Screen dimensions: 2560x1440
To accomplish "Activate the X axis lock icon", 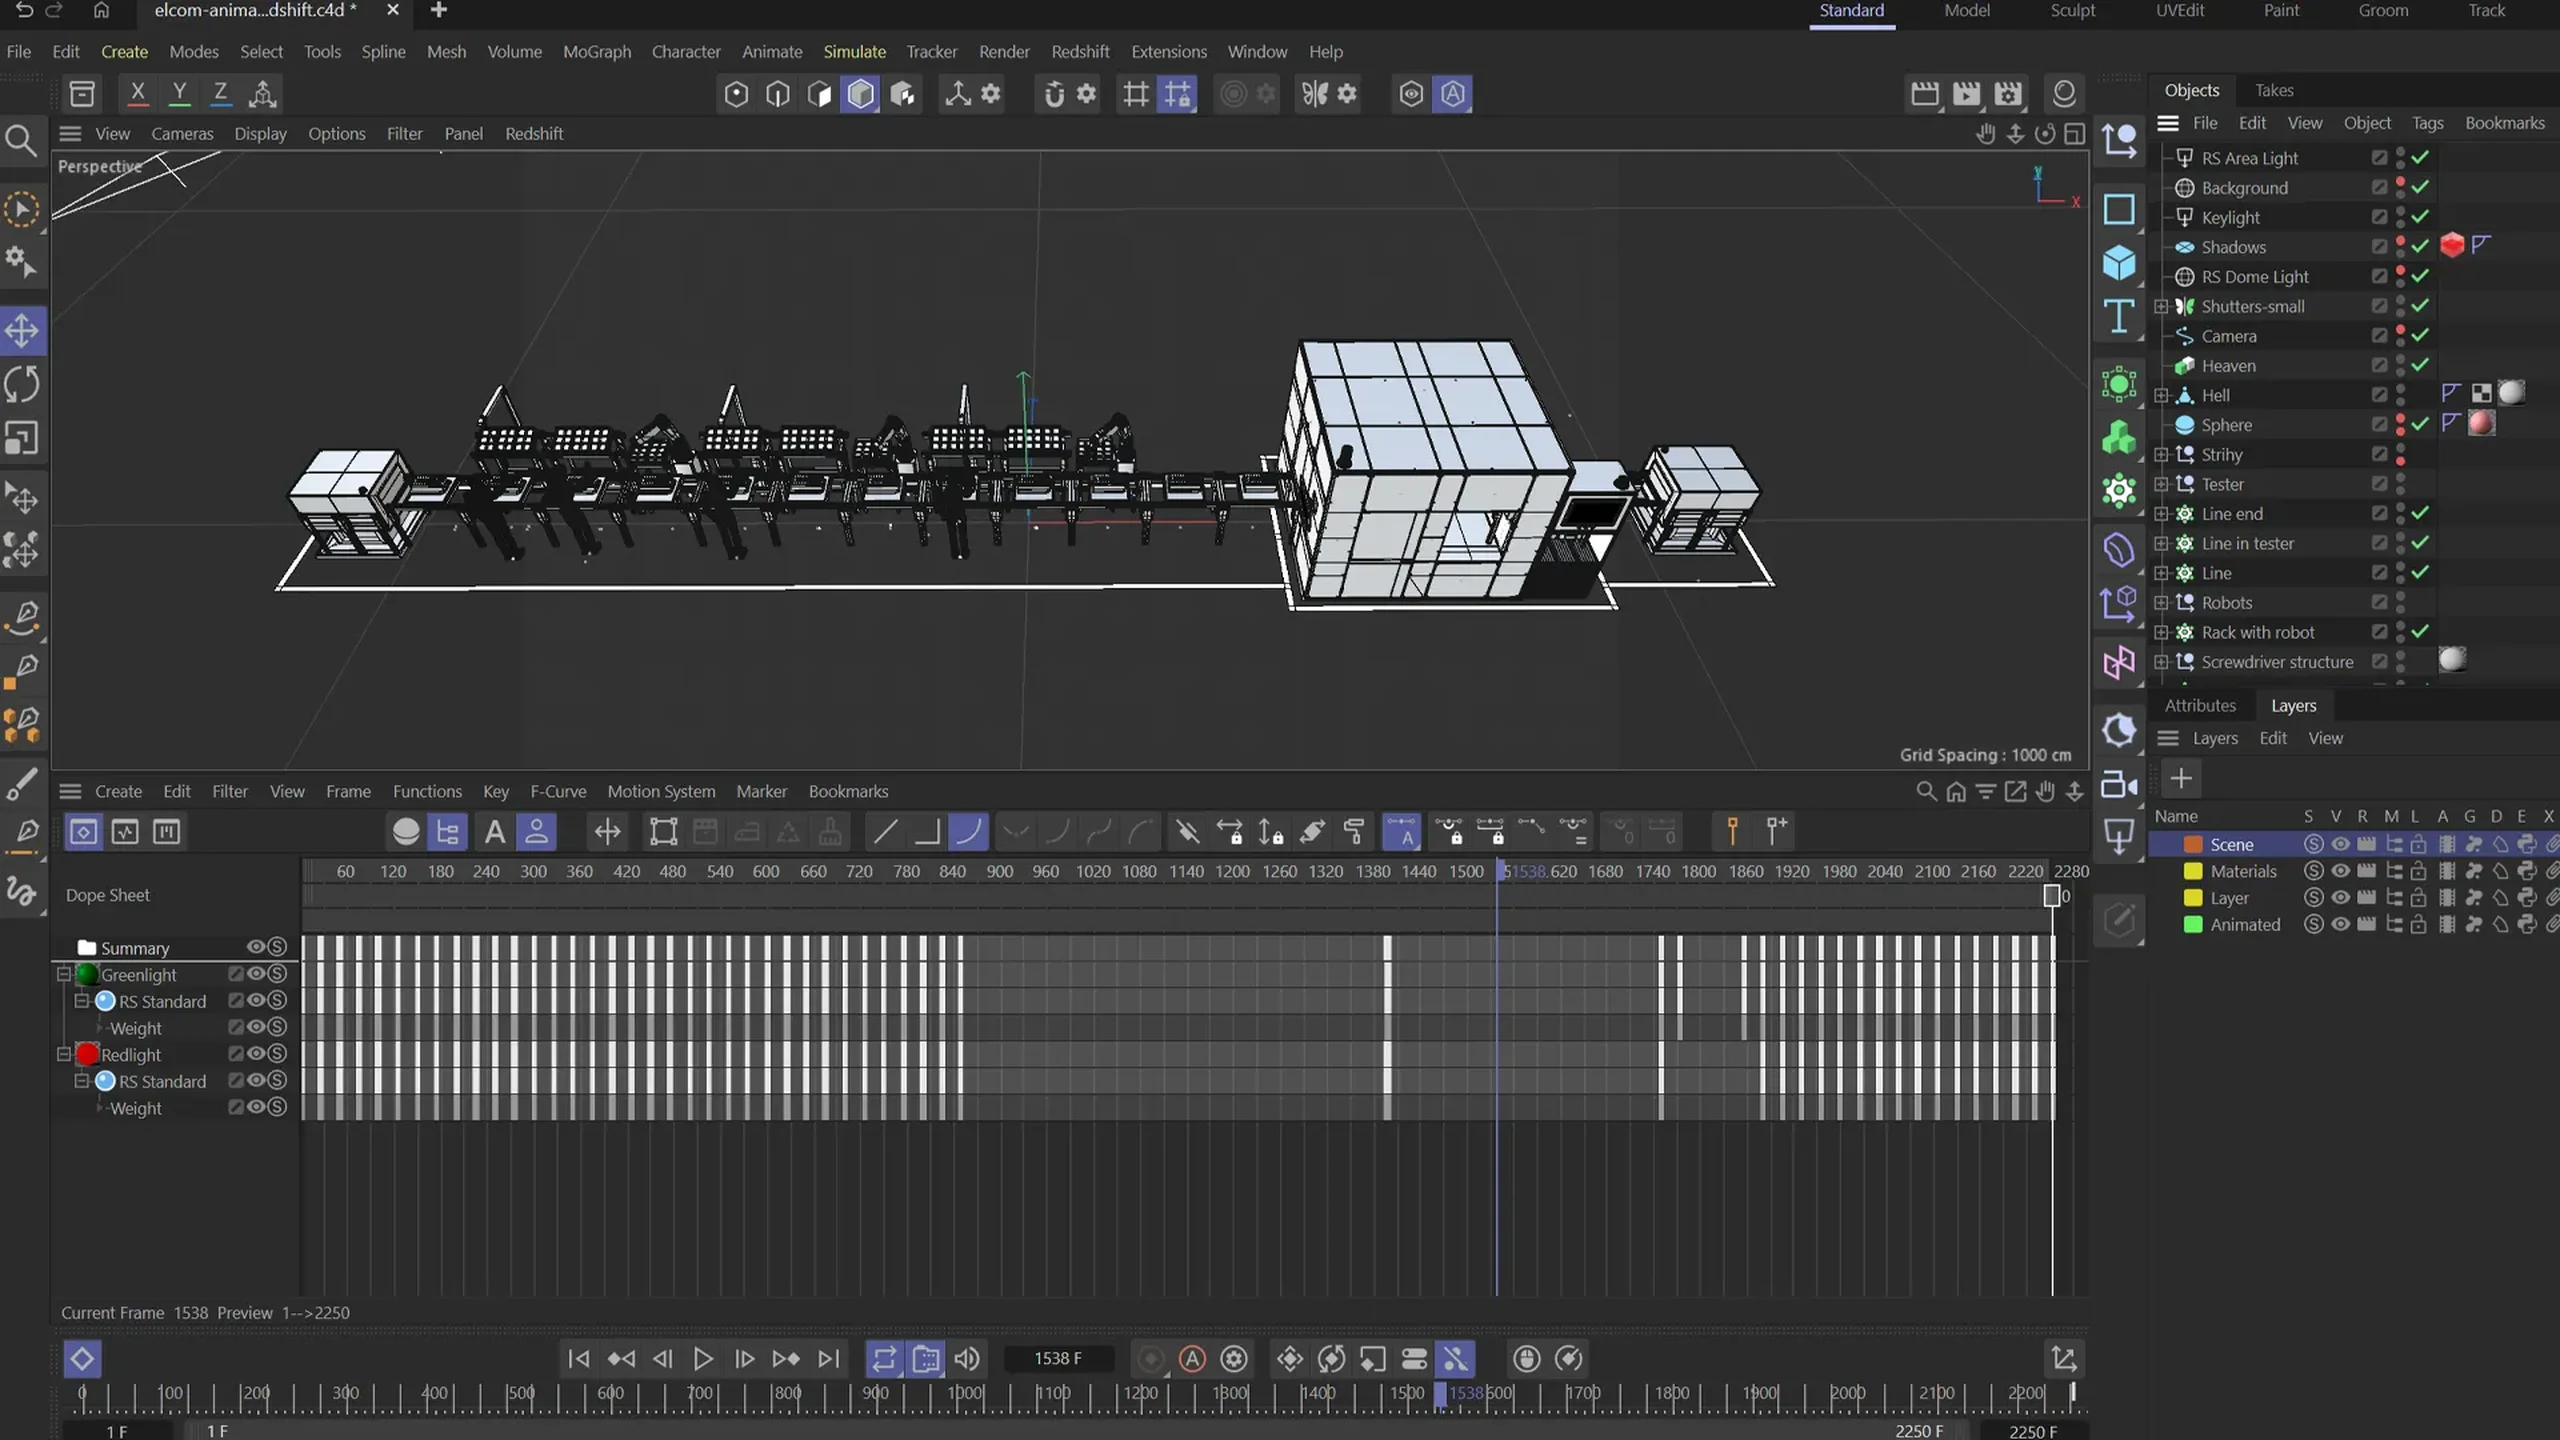I will pos(138,94).
